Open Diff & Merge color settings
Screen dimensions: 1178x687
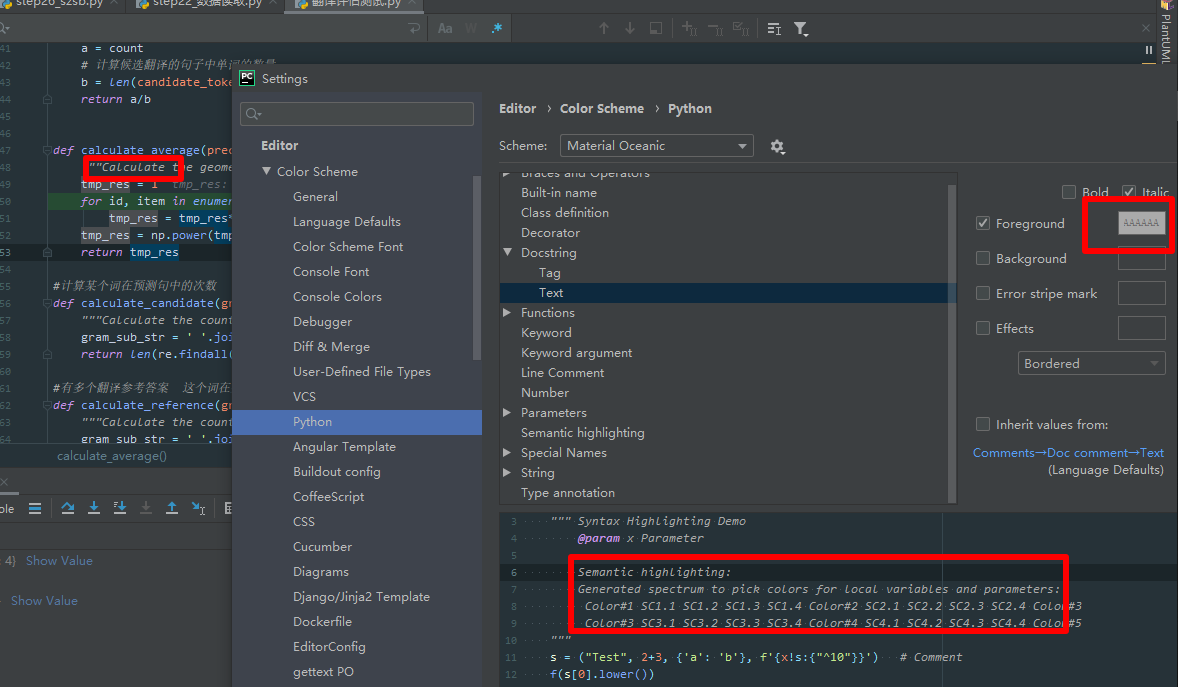click(x=331, y=347)
